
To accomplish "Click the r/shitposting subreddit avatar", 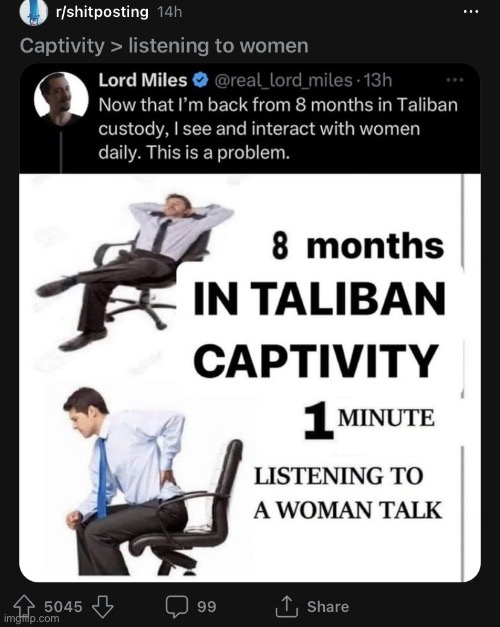I will (x=34, y=13).
